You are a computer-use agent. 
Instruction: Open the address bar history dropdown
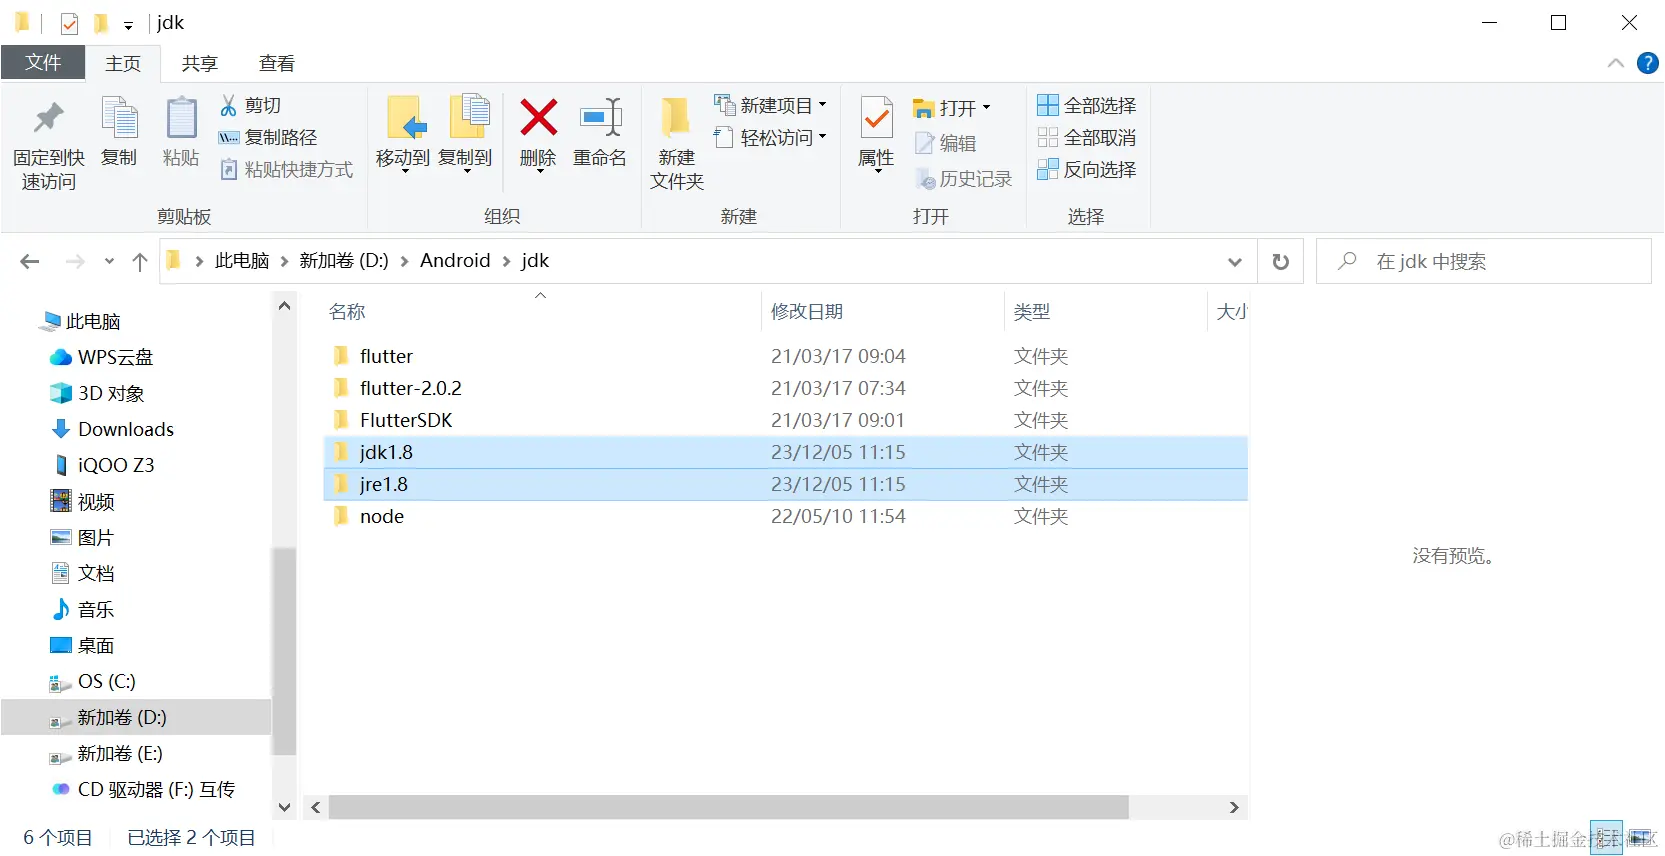1235,262
